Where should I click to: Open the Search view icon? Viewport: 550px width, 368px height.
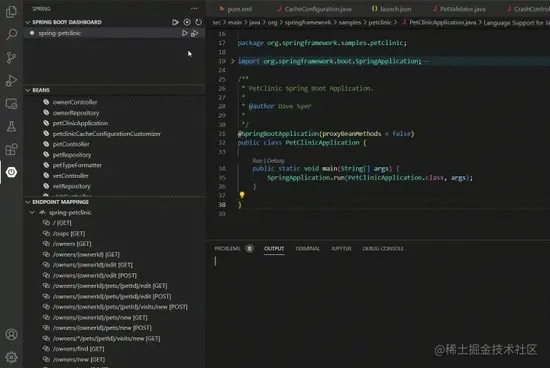click(x=11, y=34)
